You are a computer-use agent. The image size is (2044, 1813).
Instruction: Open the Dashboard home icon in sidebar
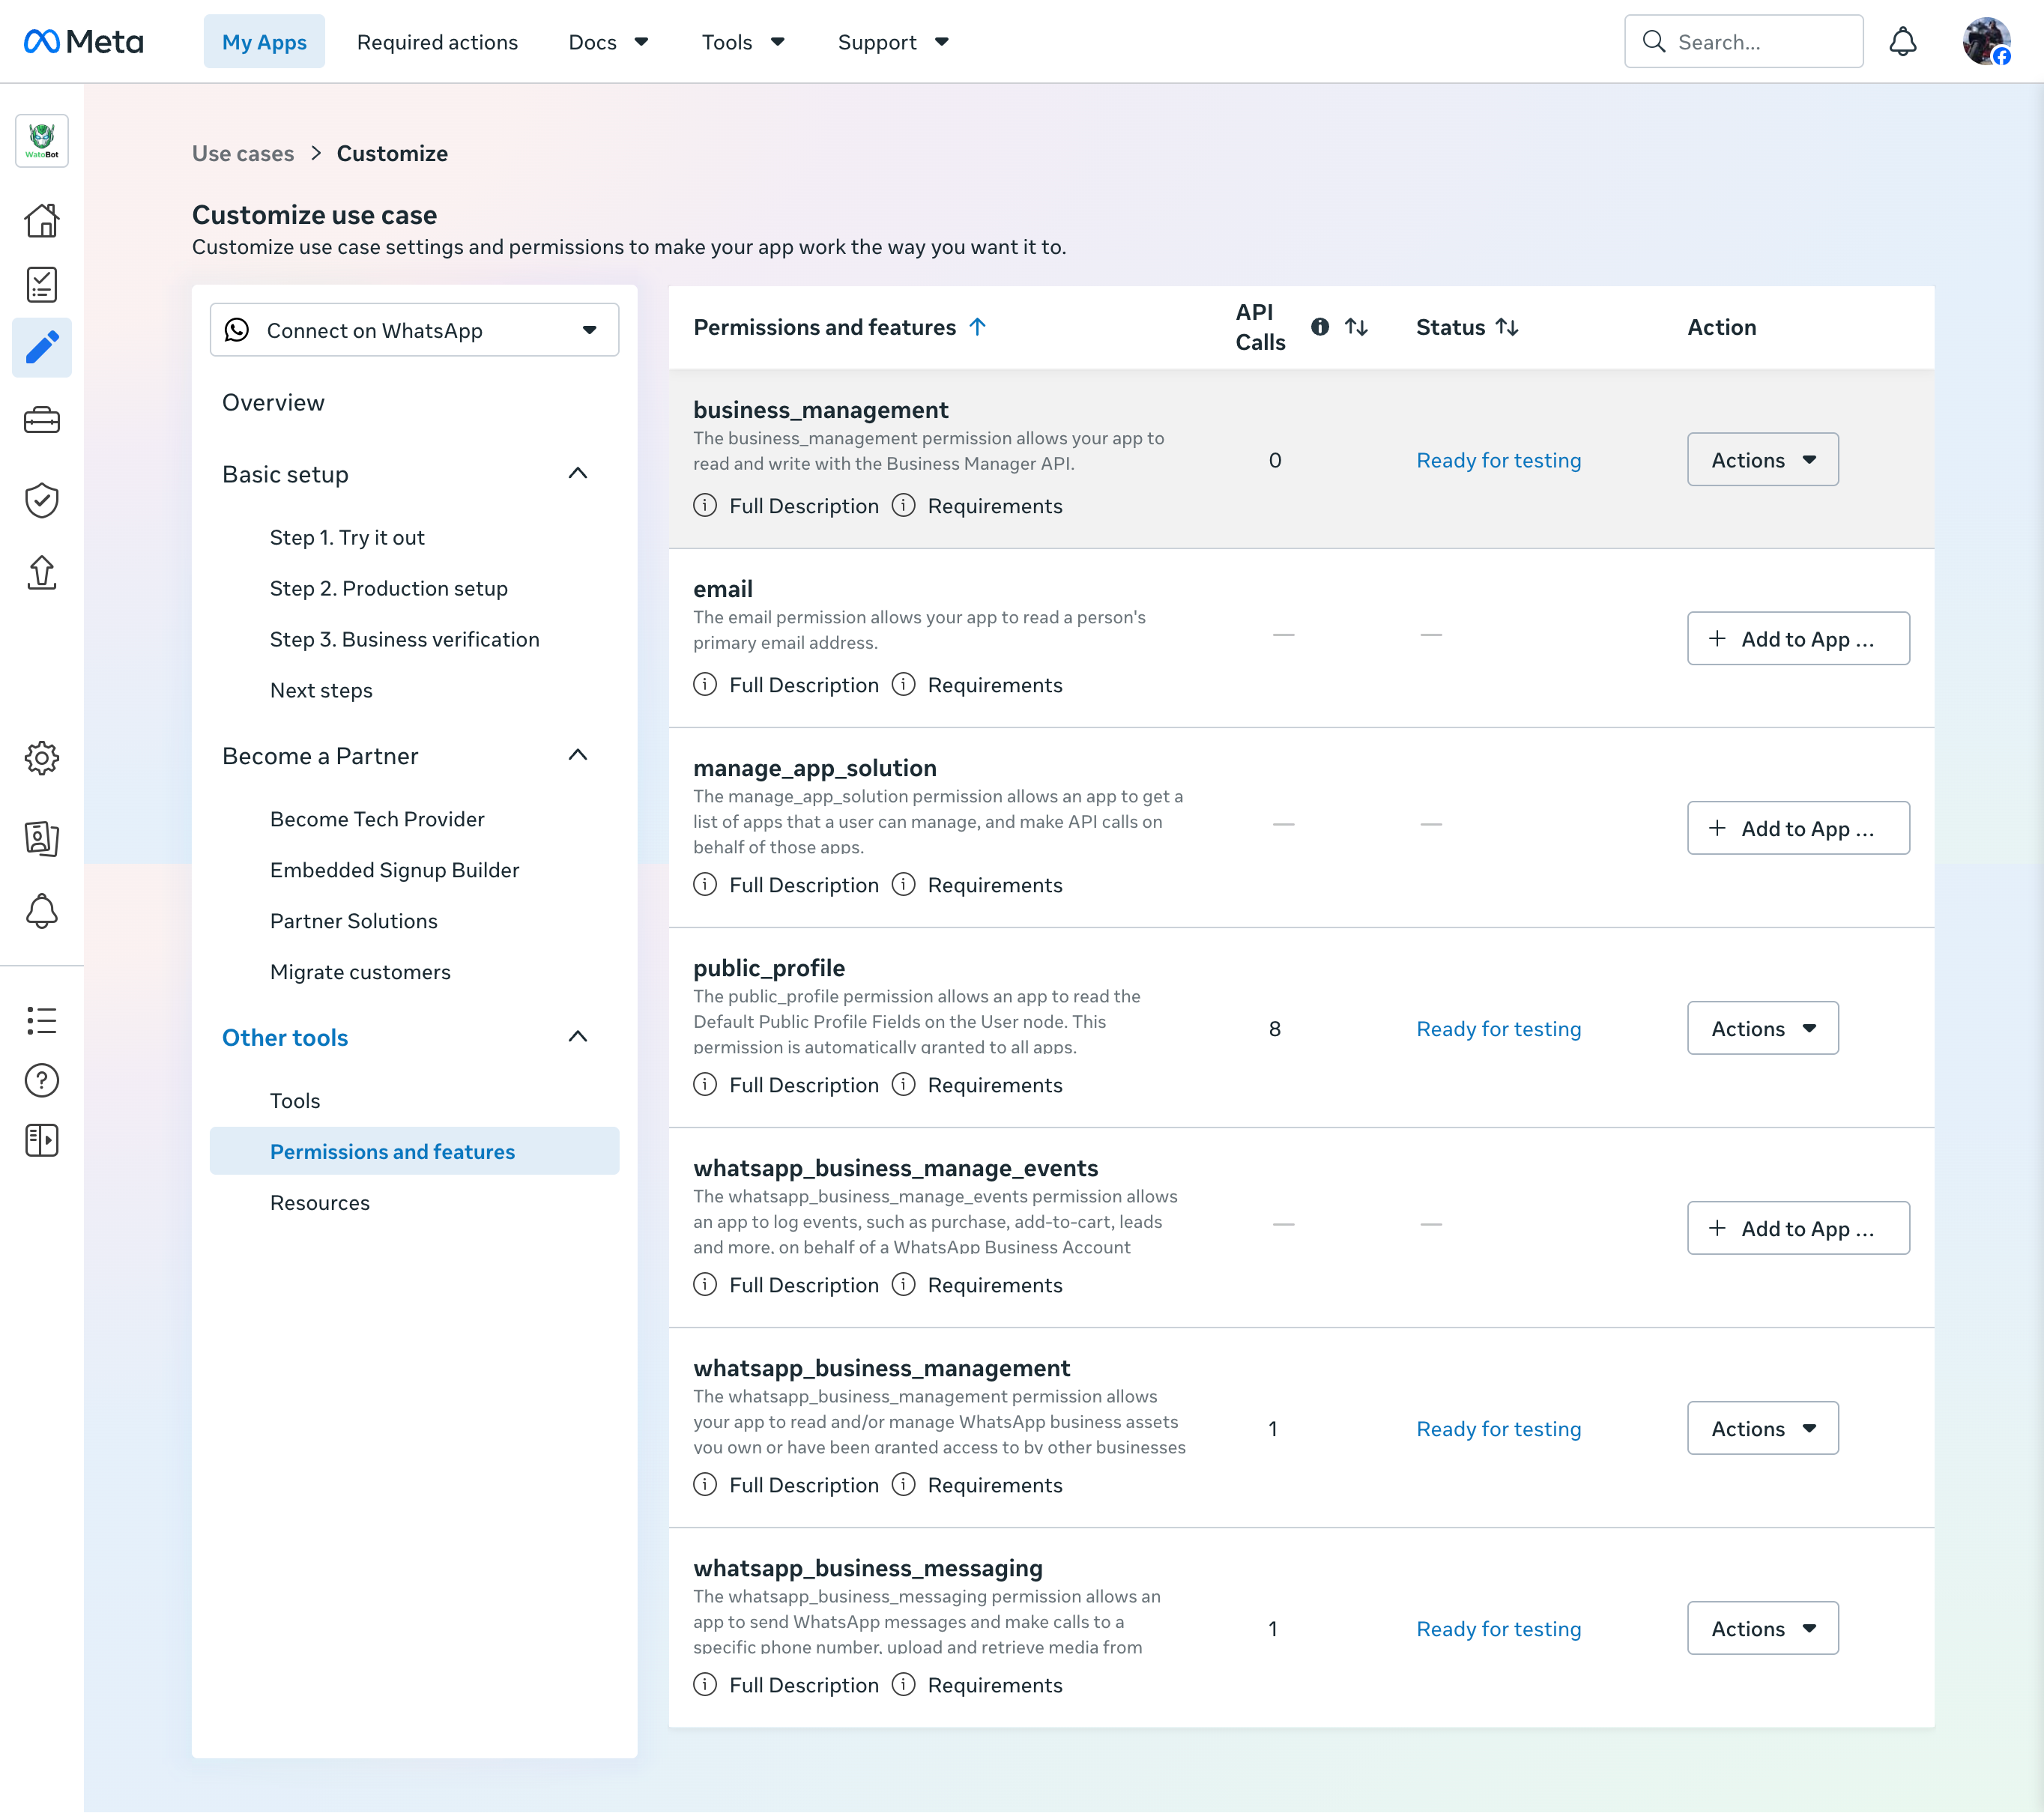pos(42,220)
